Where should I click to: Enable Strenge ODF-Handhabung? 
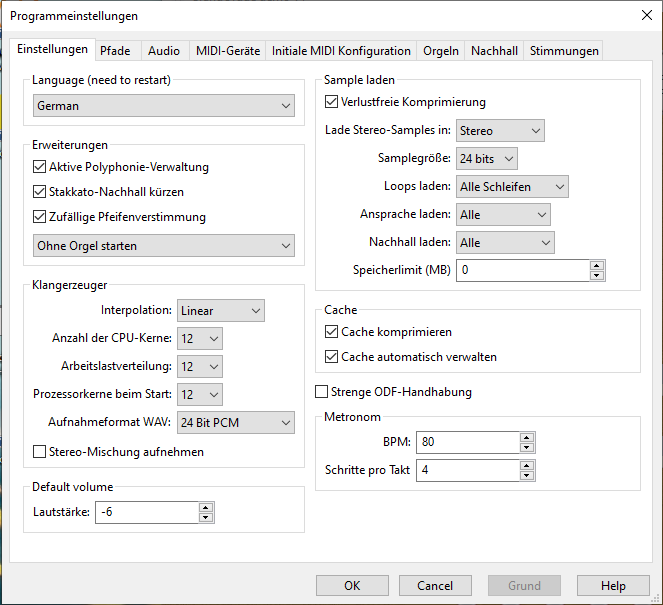(x=323, y=392)
